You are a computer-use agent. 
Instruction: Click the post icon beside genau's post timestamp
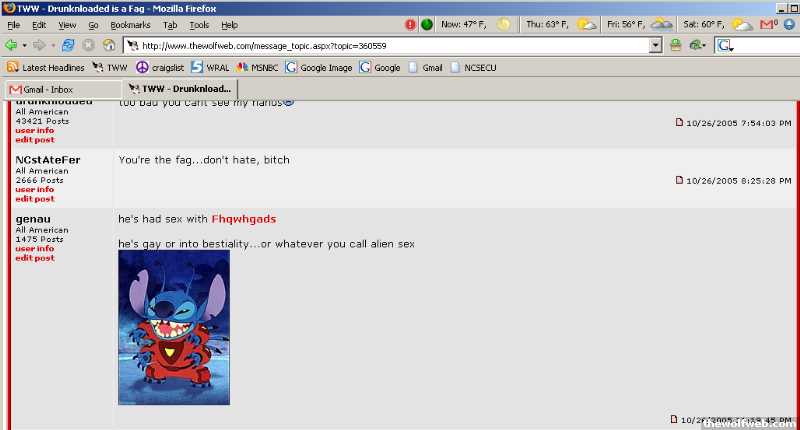(674, 419)
